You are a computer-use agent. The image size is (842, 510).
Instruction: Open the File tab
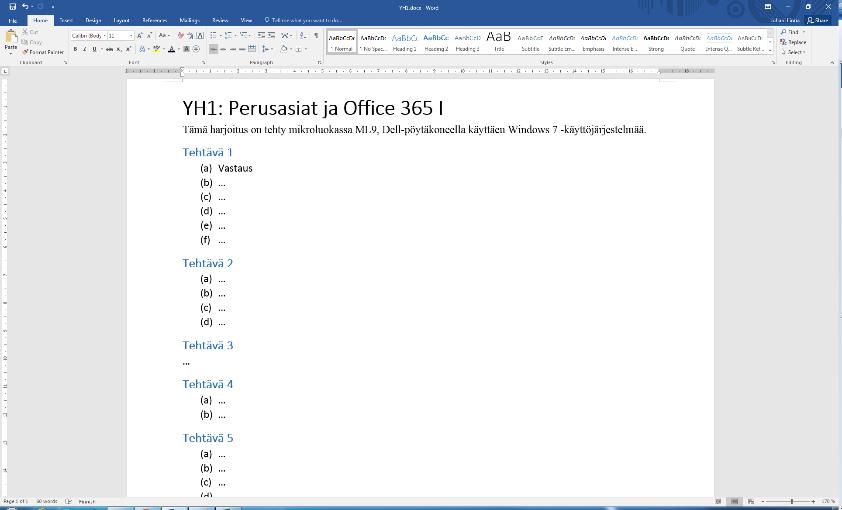click(x=12, y=20)
